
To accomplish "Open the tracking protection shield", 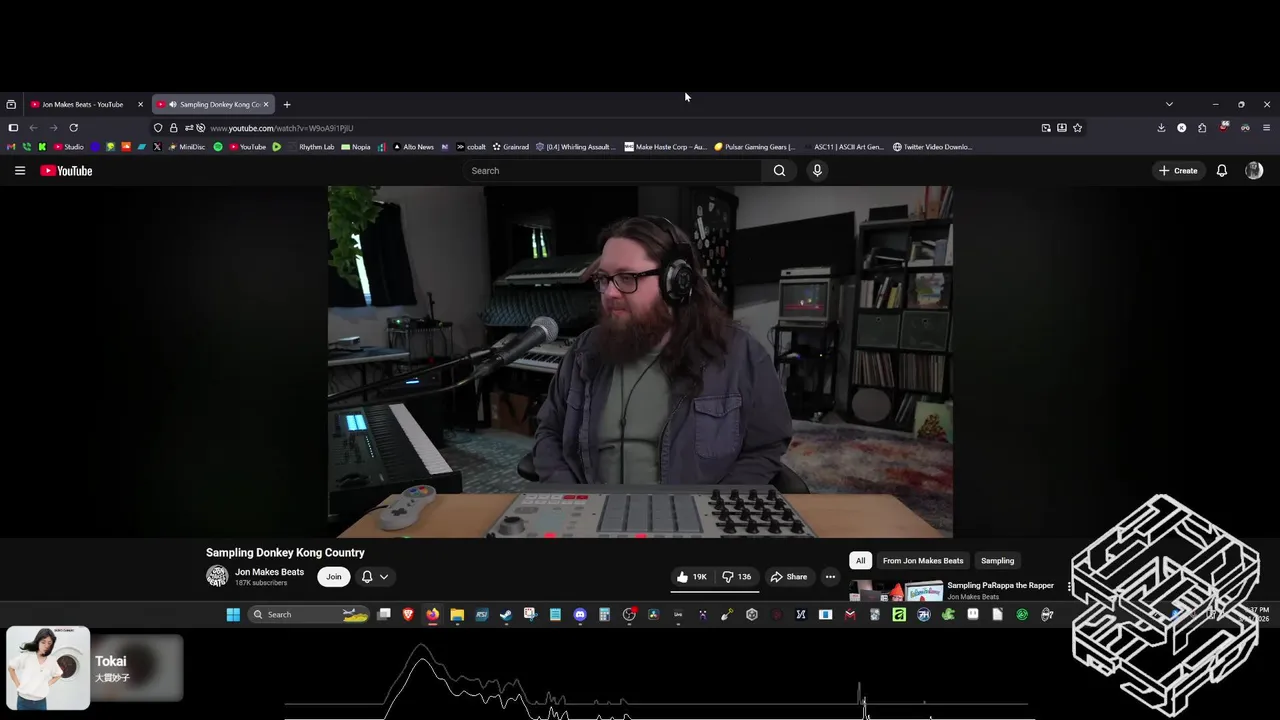I will point(158,128).
